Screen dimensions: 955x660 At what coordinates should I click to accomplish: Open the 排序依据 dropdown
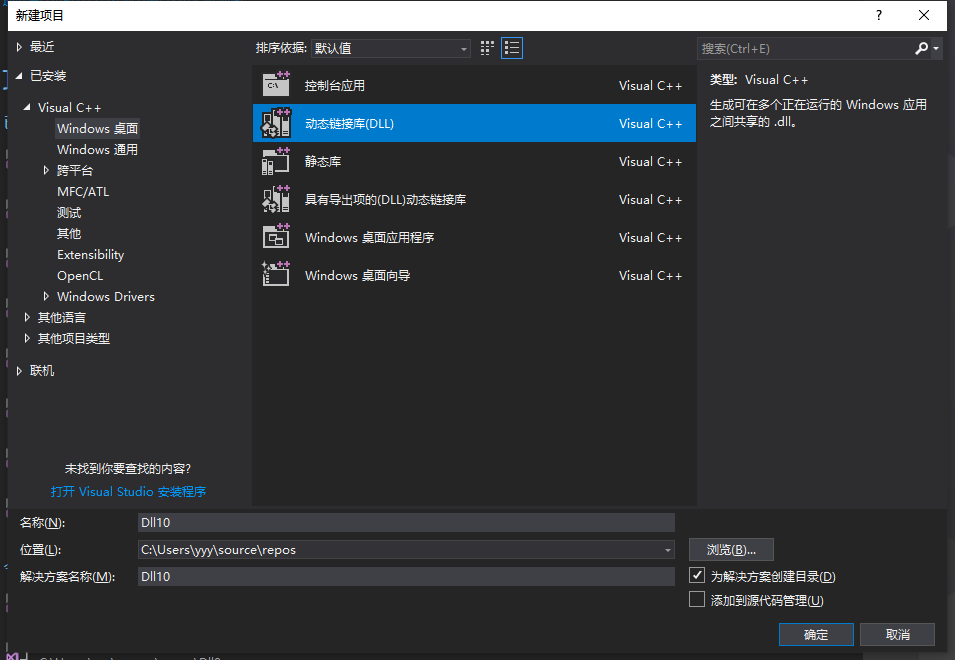(x=390, y=48)
